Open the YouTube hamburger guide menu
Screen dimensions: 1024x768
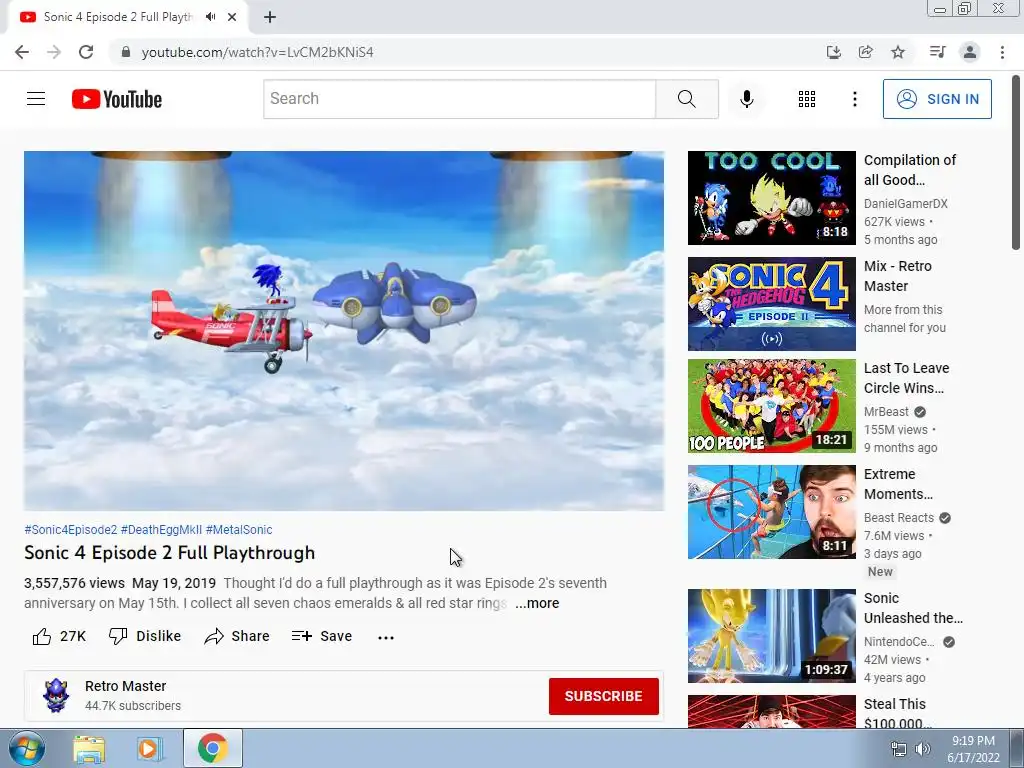[36, 99]
